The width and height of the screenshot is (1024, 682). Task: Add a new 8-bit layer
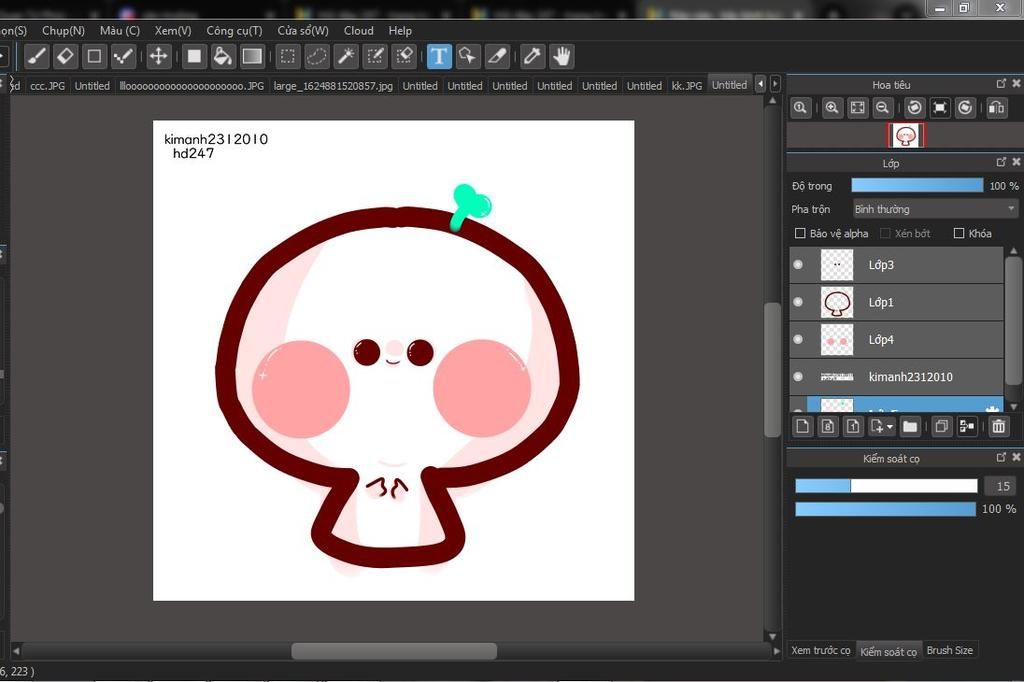(x=827, y=427)
